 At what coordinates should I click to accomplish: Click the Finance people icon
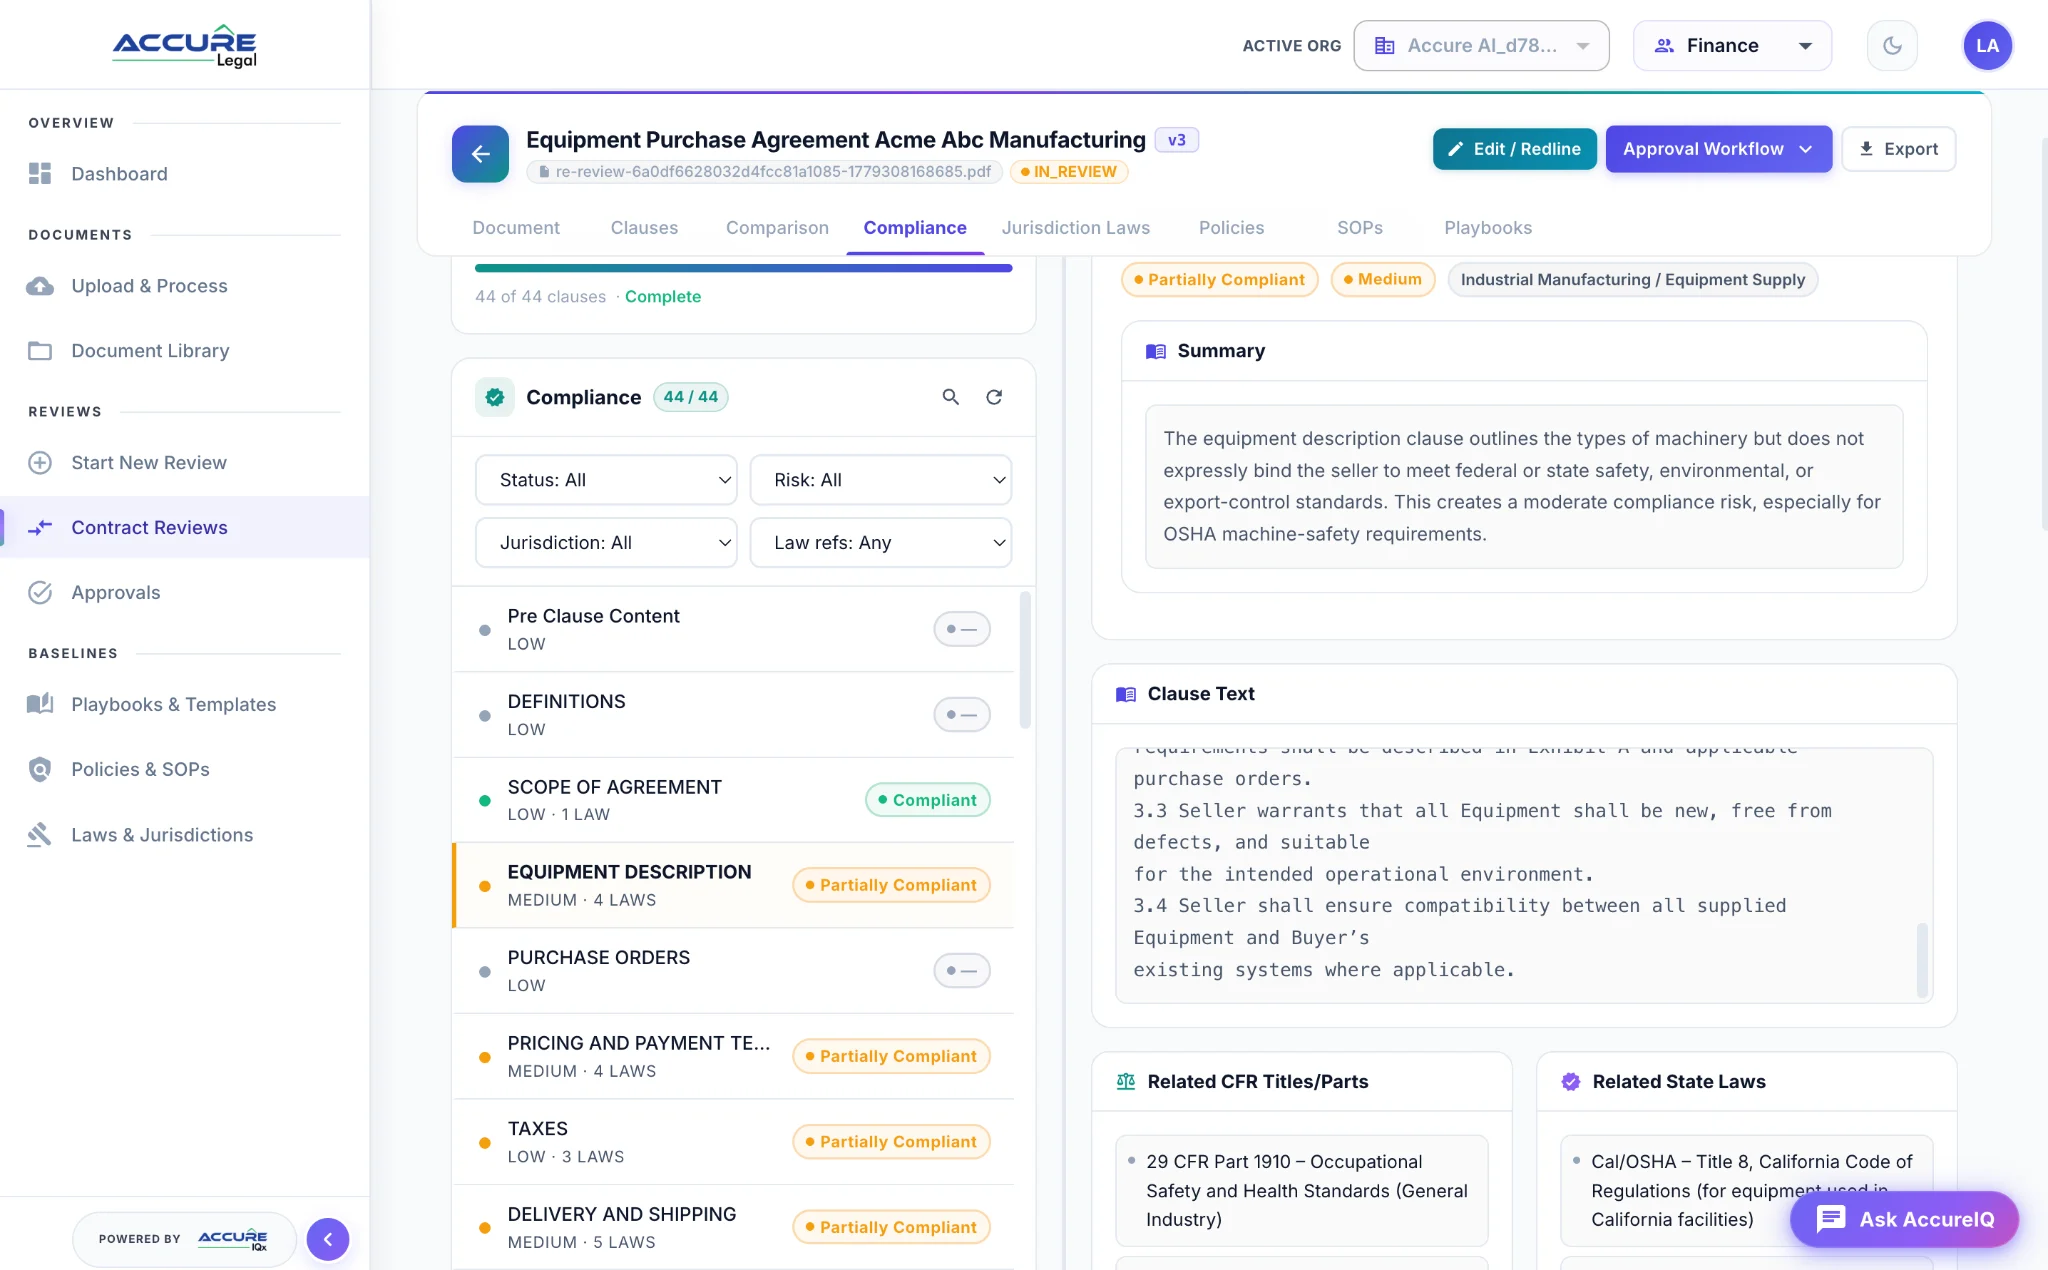pyautogui.click(x=1664, y=46)
